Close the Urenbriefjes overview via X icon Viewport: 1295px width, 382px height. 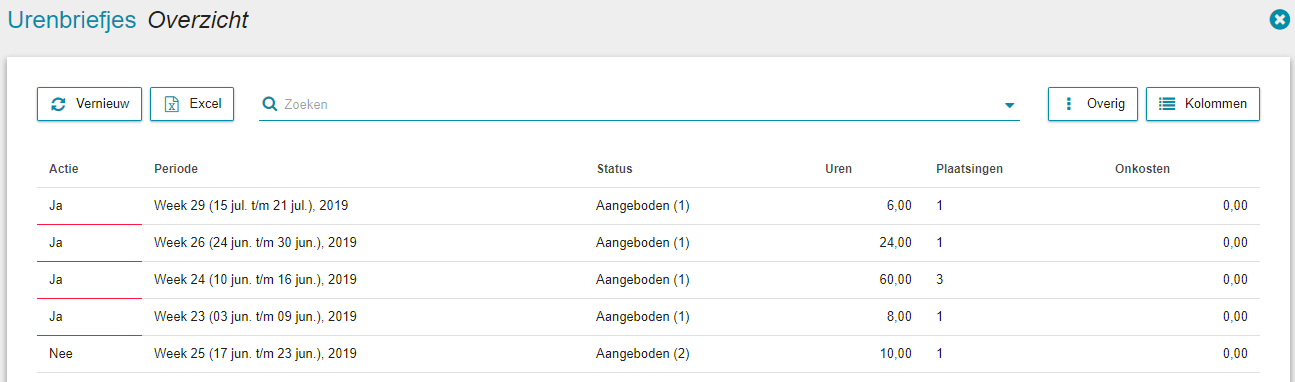[x=1278, y=19]
